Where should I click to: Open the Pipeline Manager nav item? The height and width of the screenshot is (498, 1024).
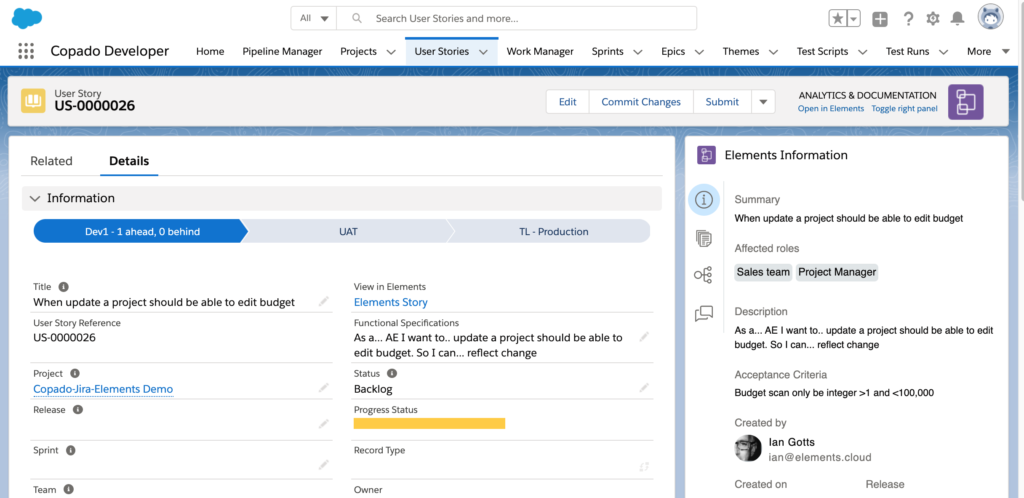pos(282,51)
